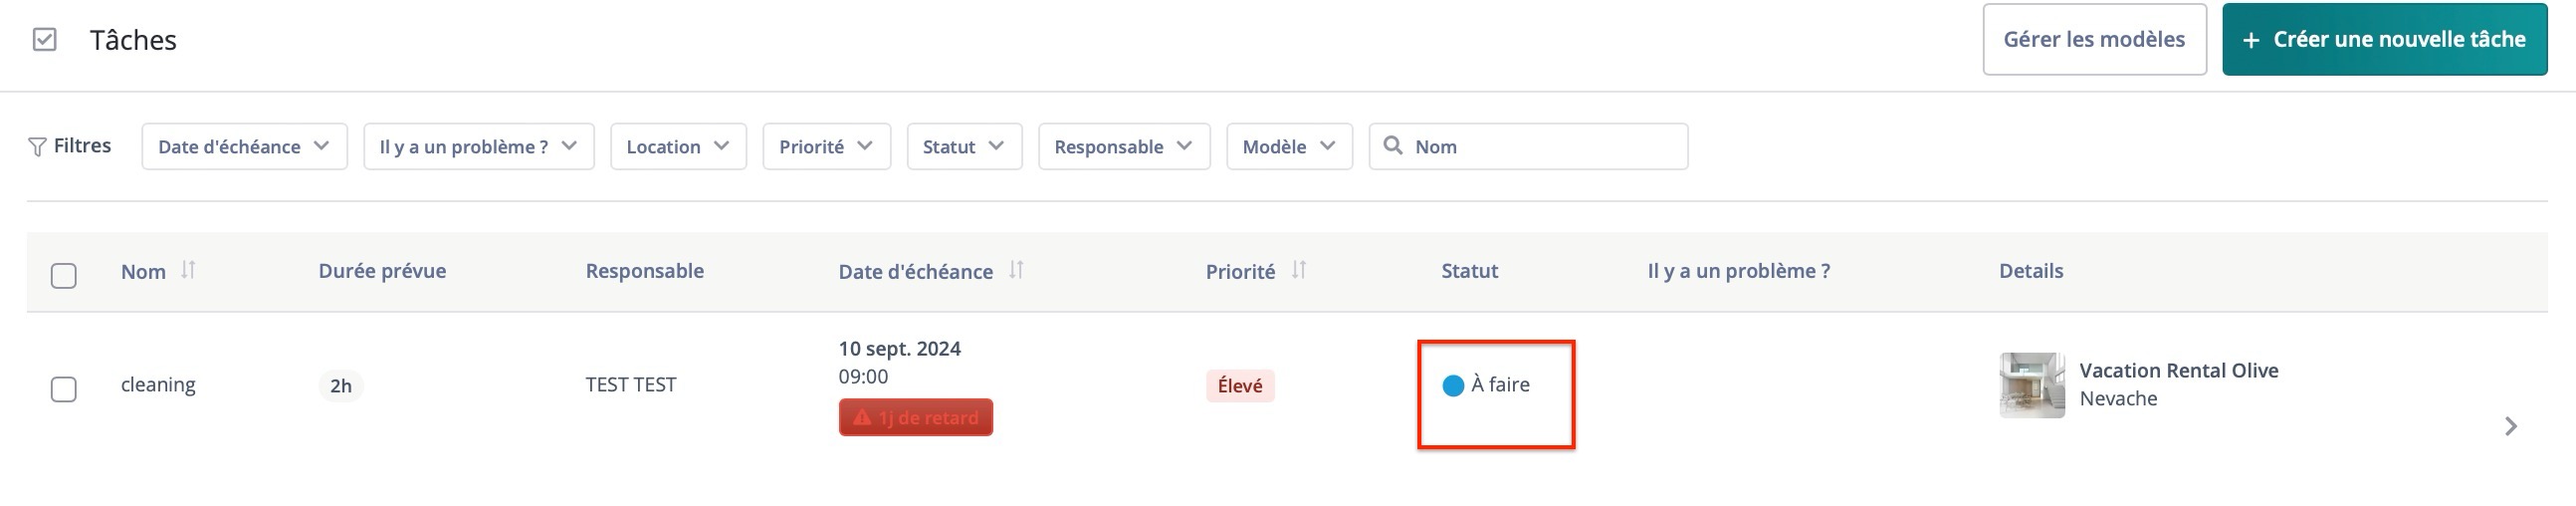Image resolution: width=2576 pixels, height=506 pixels.
Task: Open the Vacation Rental Olive thumbnail
Action: tap(2032, 385)
